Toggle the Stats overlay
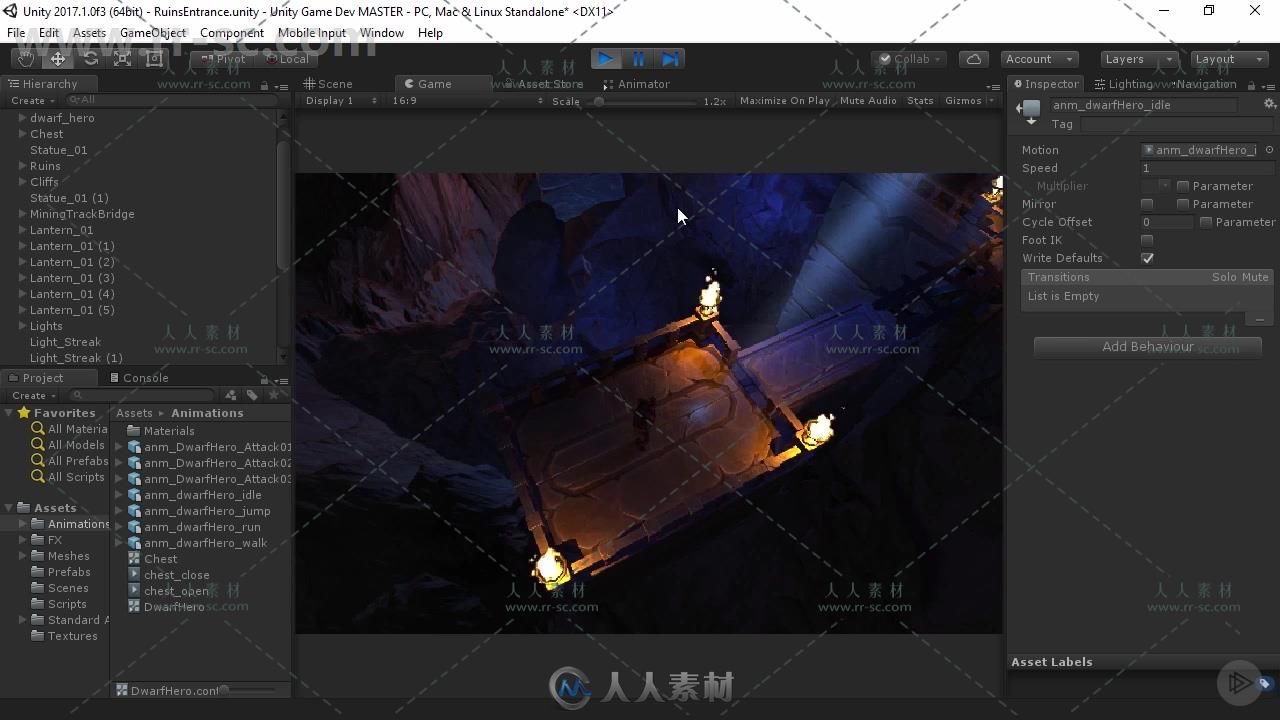 tap(920, 101)
